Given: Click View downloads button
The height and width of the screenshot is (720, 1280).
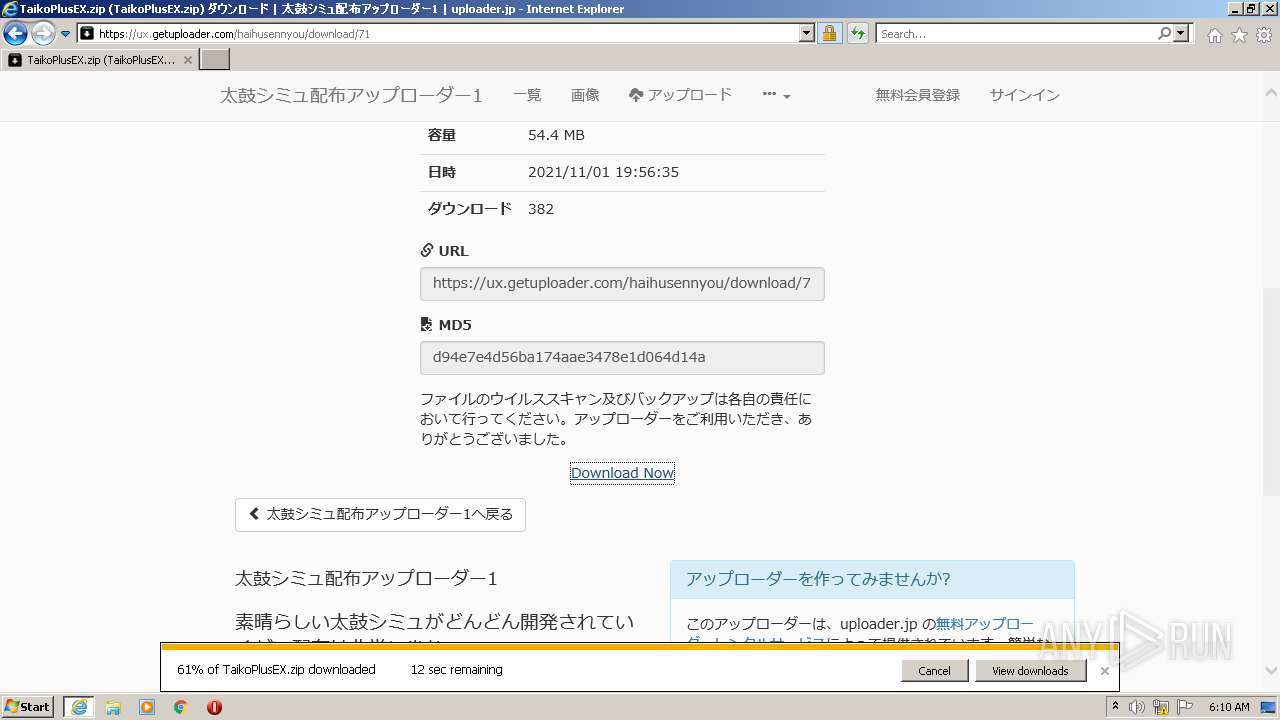Looking at the screenshot, I should coord(1030,671).
